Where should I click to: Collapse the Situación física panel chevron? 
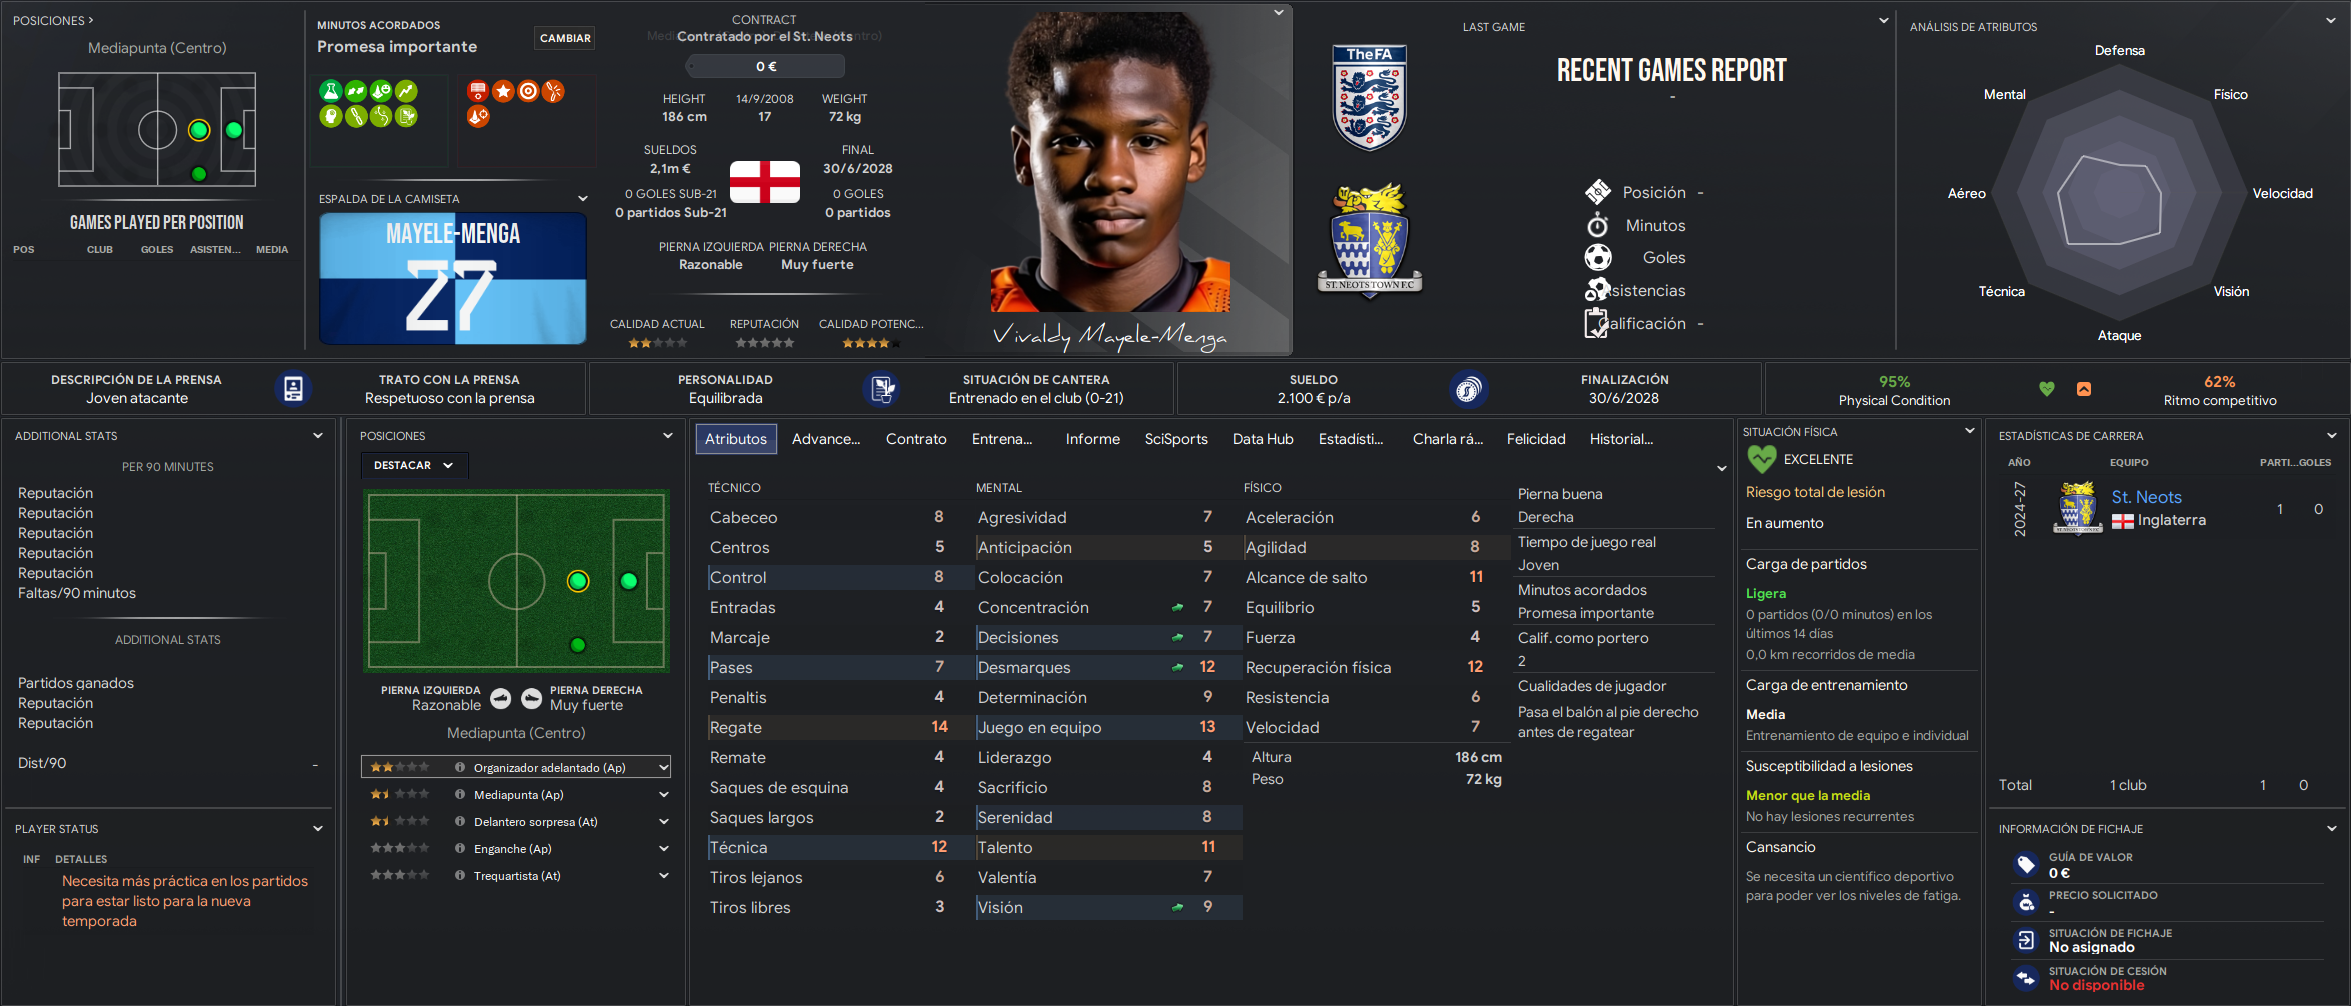[x=1969, y=431]
